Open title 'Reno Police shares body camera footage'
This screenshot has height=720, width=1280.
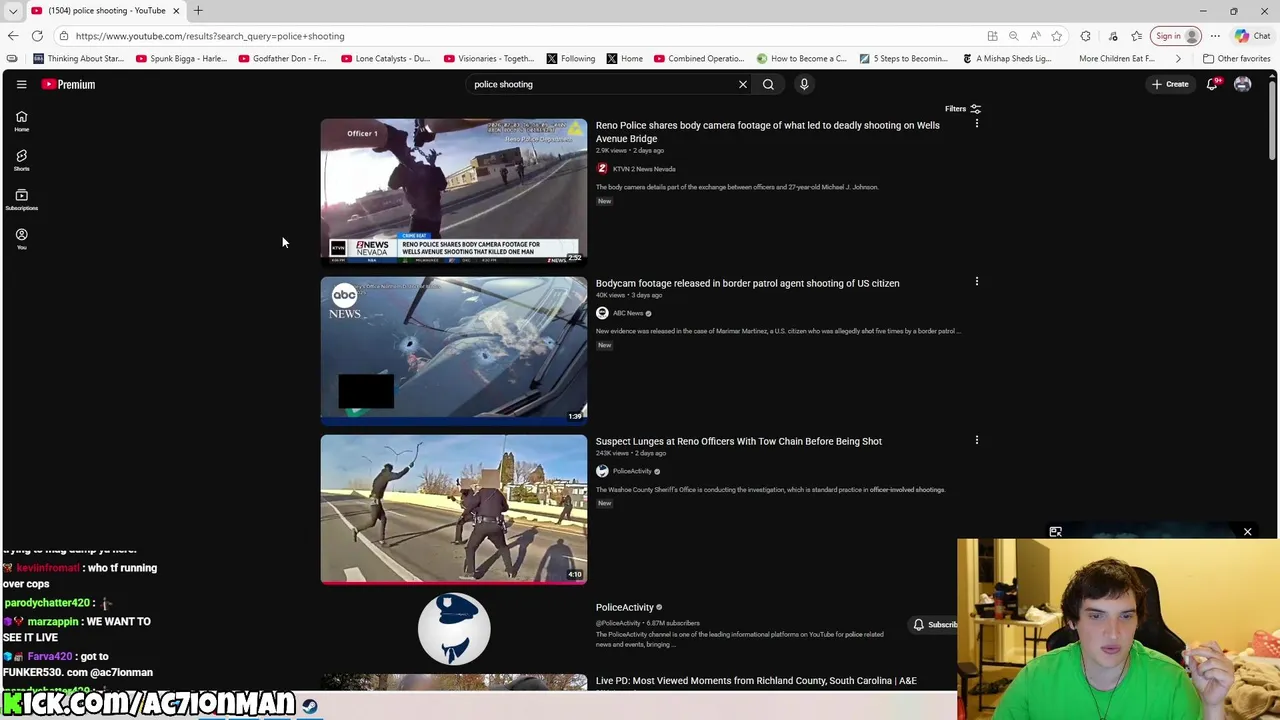(767, 132)
